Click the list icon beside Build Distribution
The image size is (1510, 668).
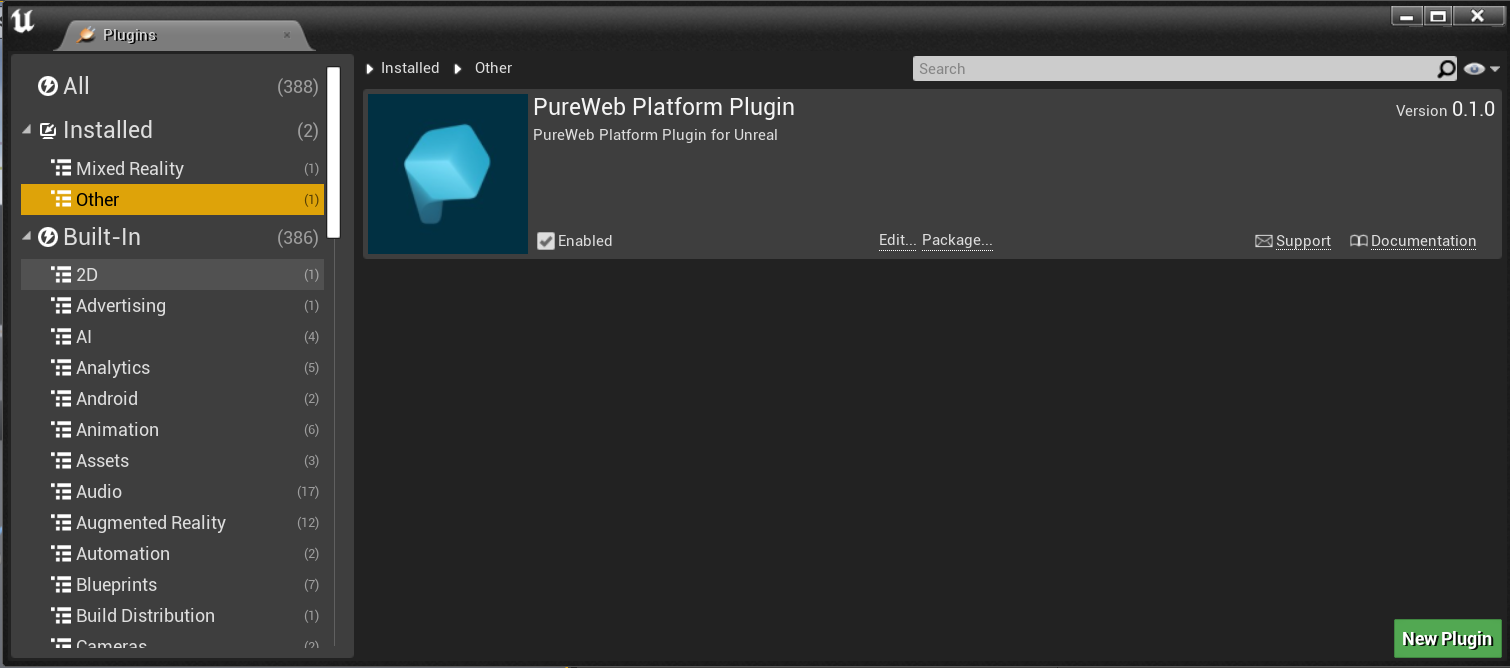tap(61, 615)
